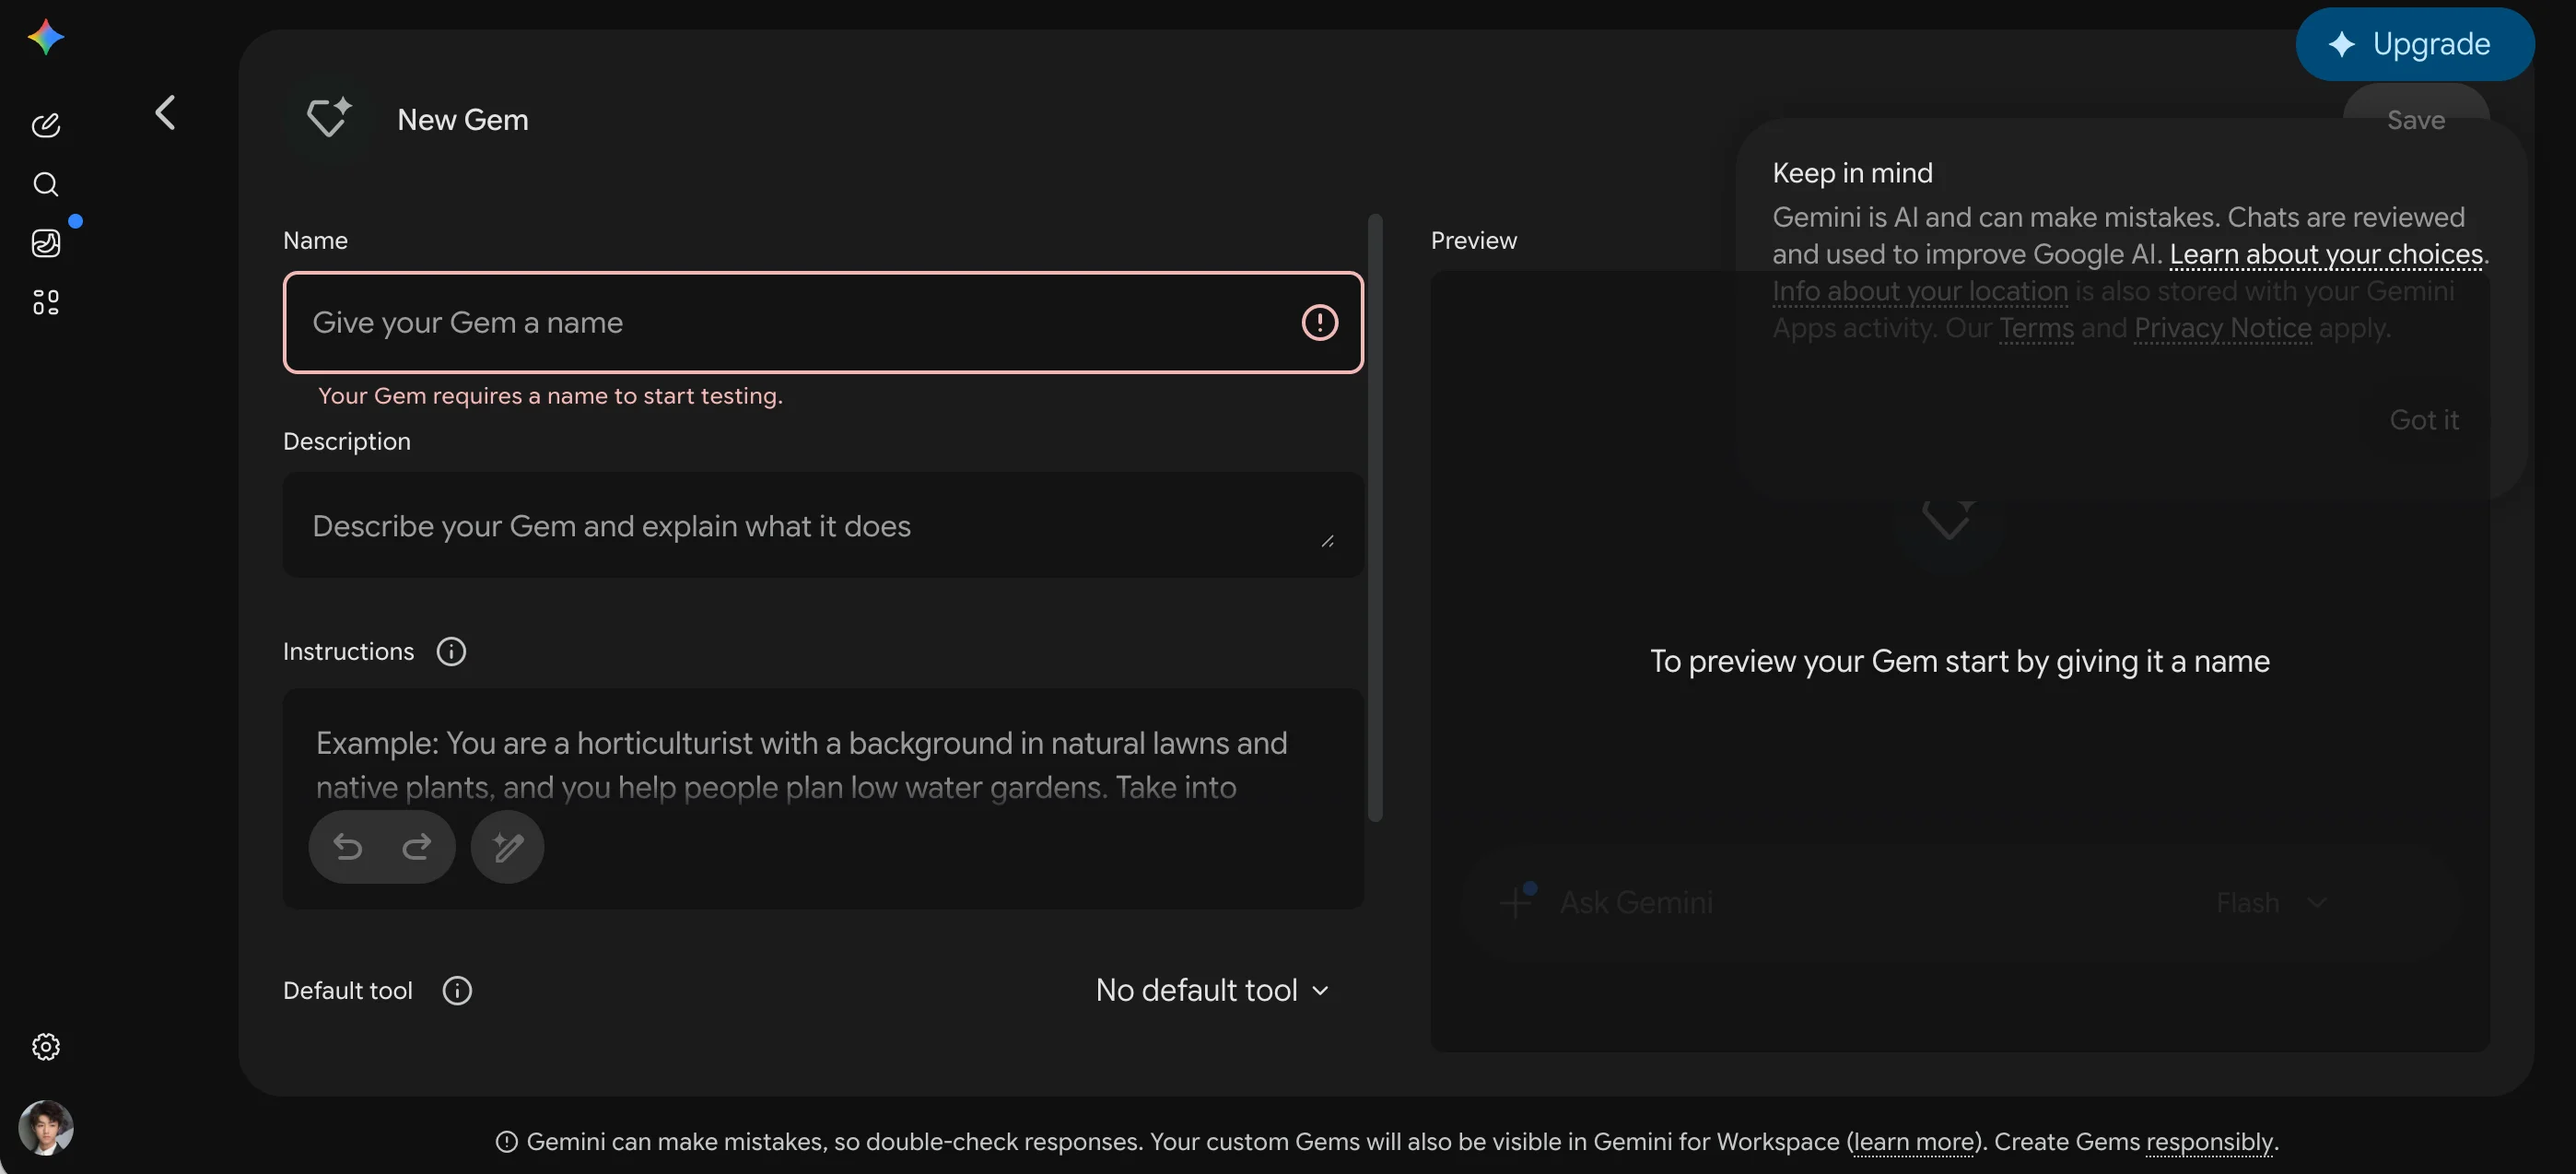
Task: Show the Default tool info icon
Action: point(457,990)
